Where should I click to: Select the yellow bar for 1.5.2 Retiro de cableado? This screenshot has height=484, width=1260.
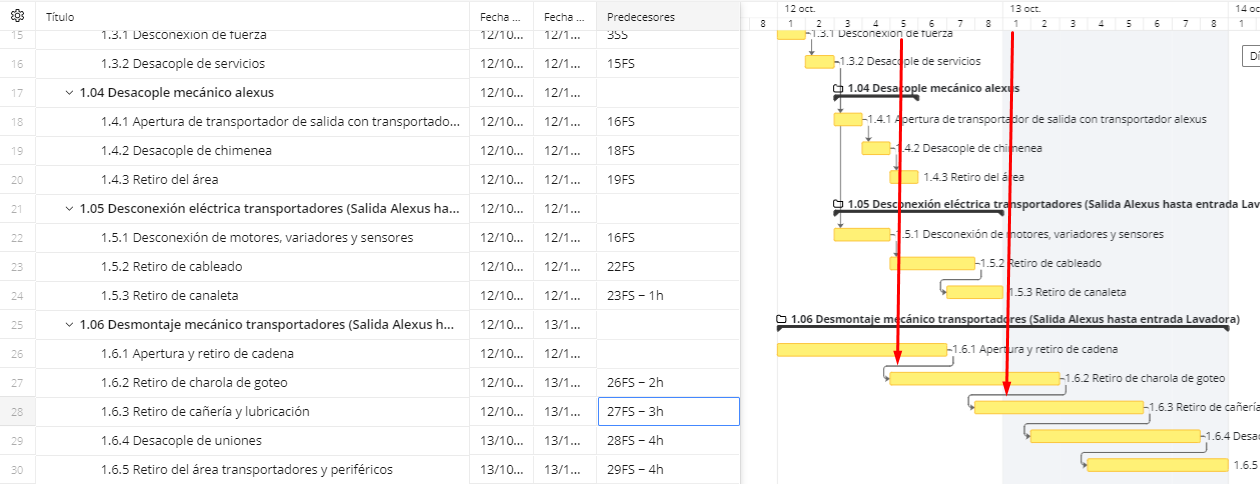coord(932,263)
